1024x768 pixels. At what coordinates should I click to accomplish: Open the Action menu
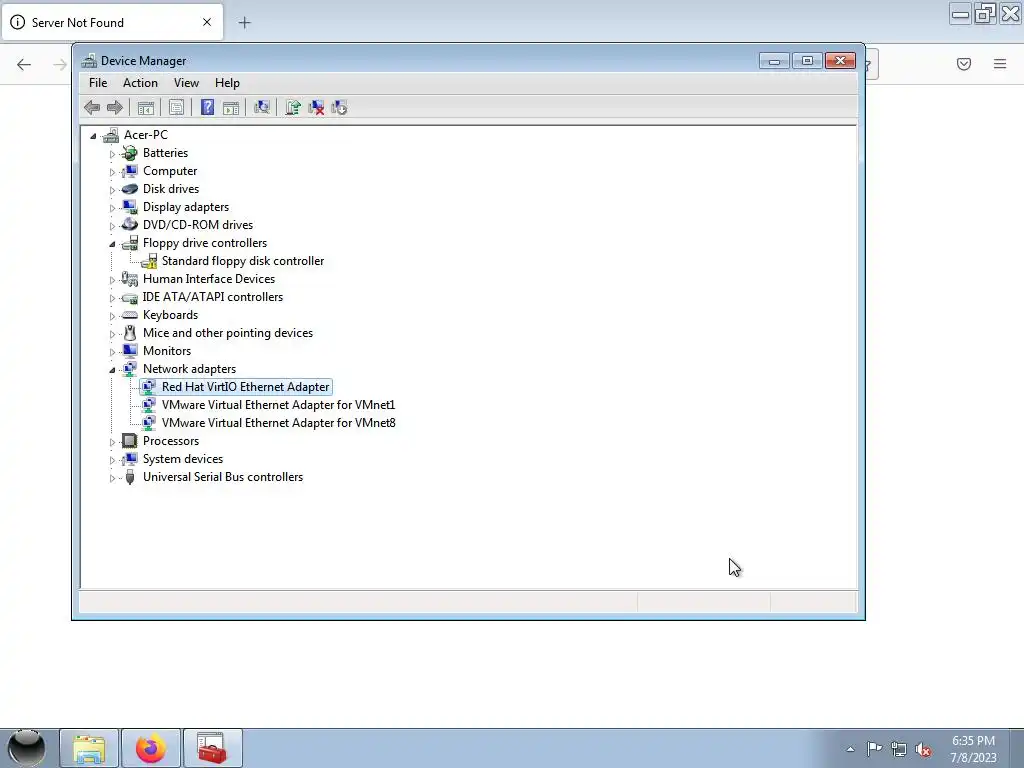[140, 83]
